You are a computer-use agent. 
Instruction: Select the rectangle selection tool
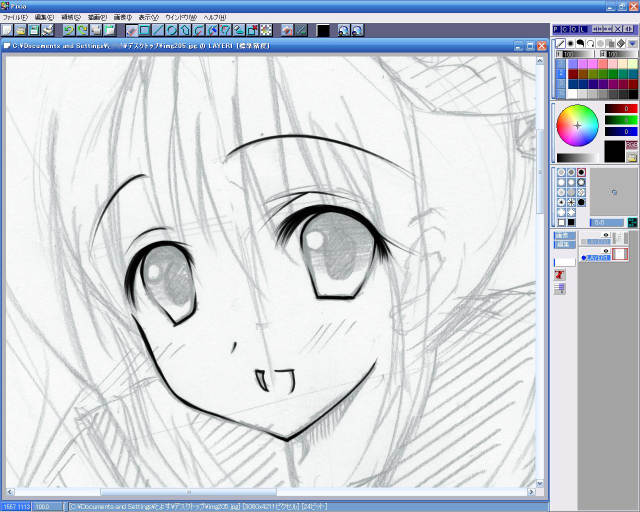[145, 31]
